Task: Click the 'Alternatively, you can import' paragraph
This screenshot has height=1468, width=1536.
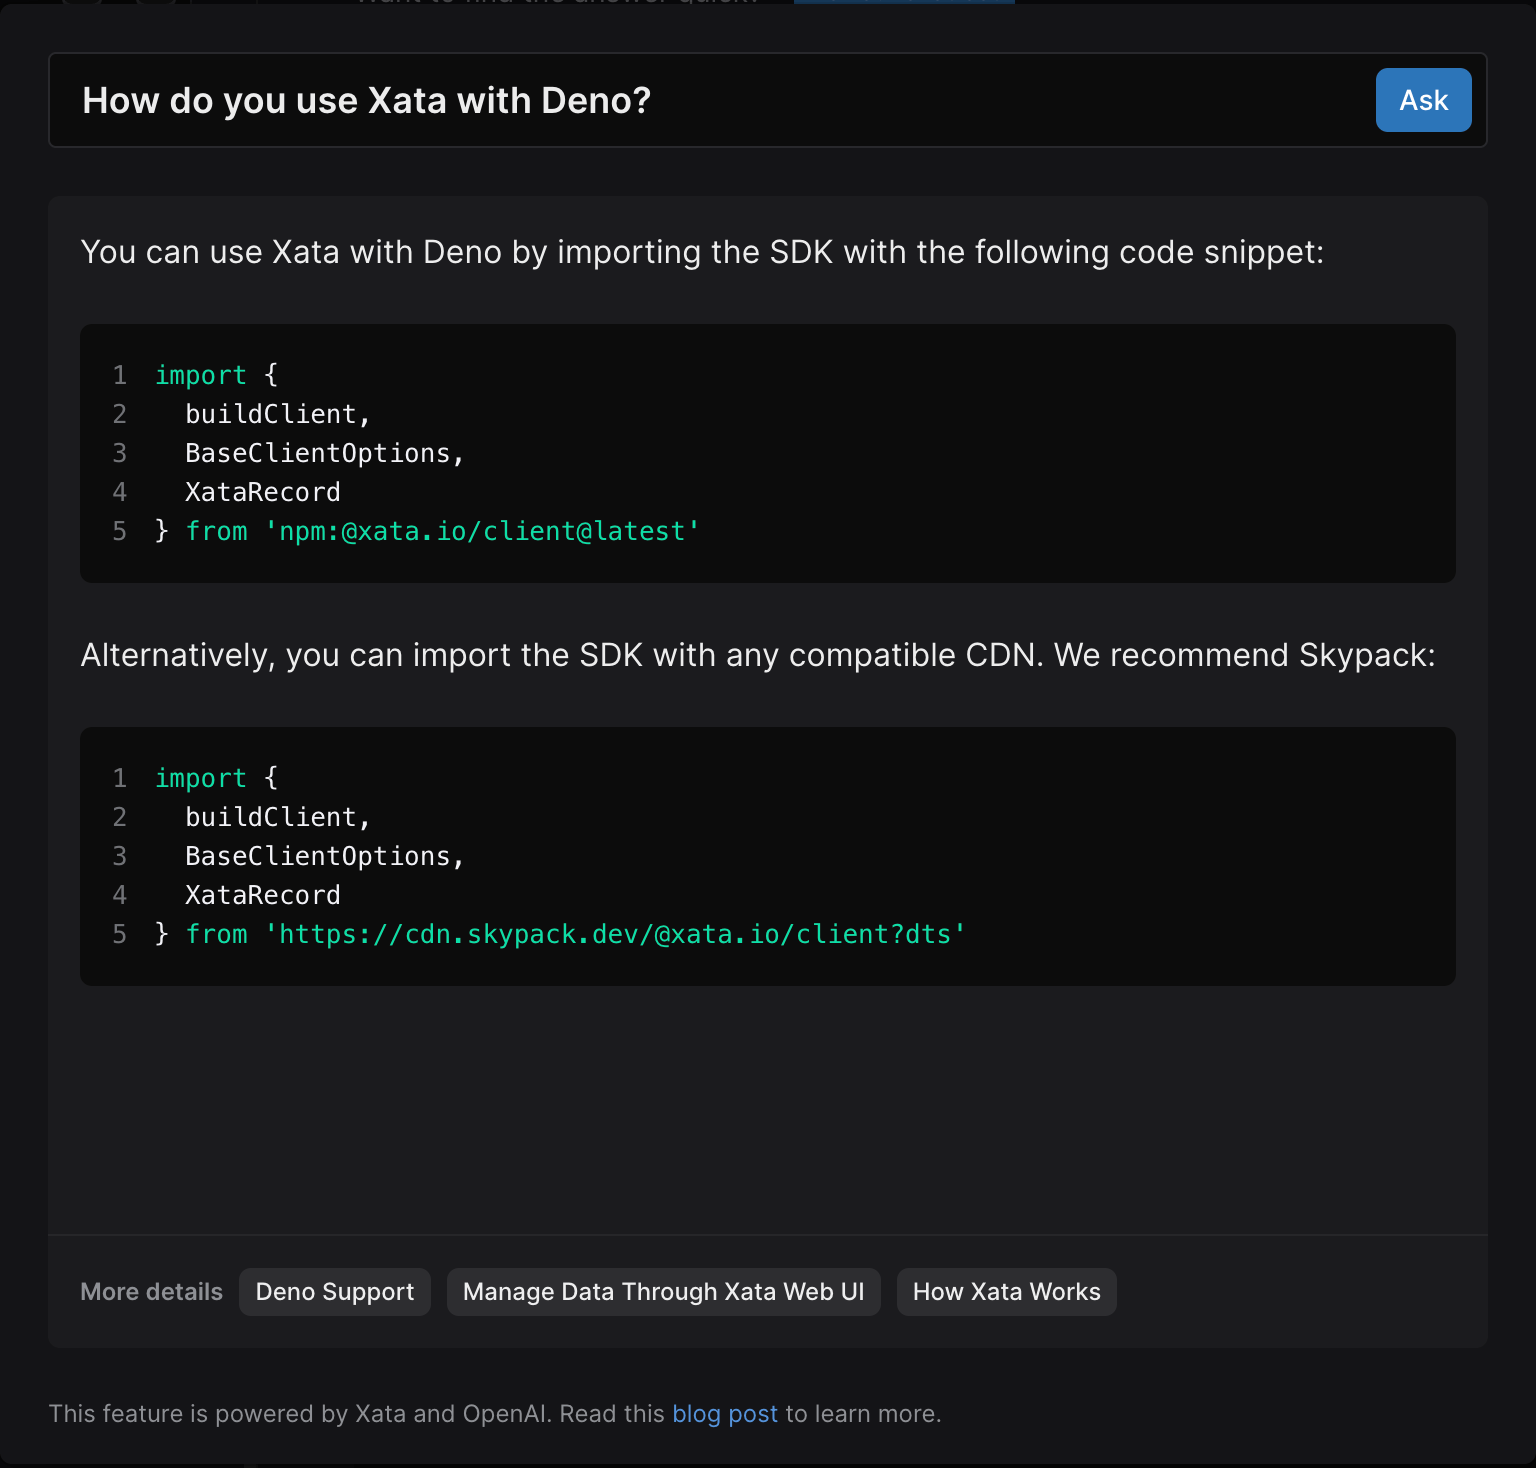Action: click(x=757, y=655)
